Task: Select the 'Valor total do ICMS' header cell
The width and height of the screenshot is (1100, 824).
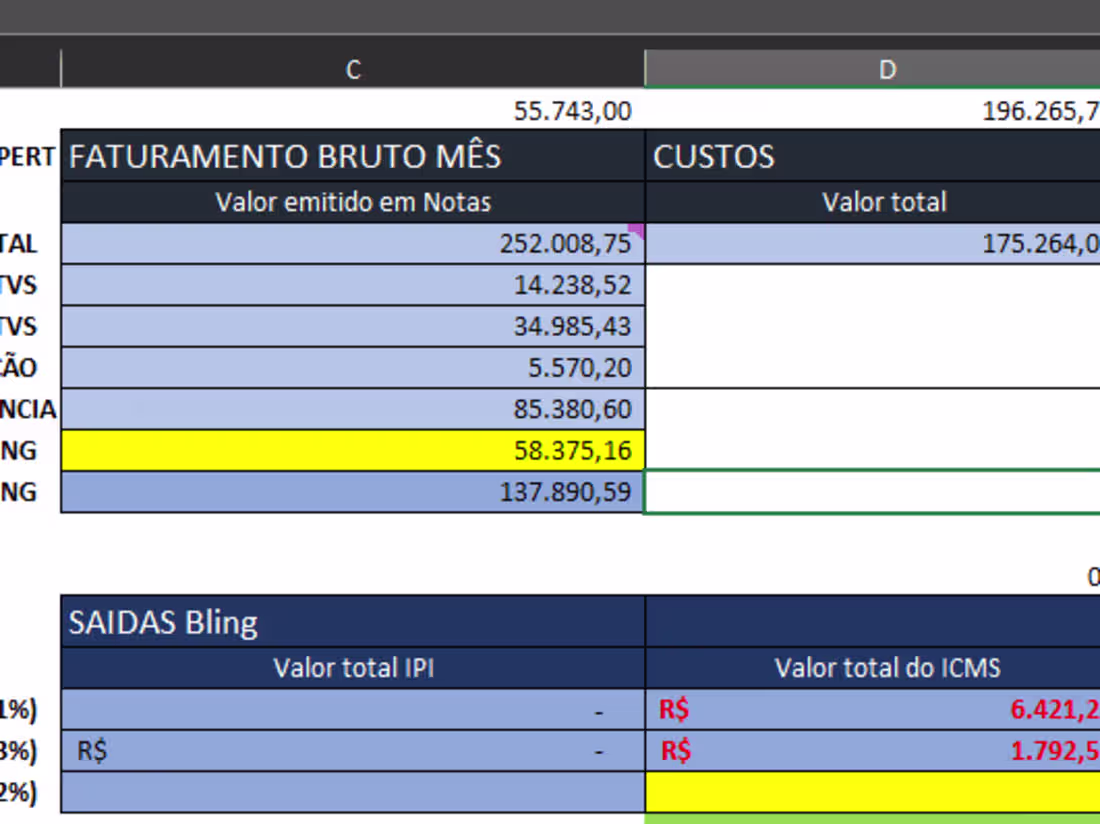Action: pyautogui.click(x=886, y=667)
